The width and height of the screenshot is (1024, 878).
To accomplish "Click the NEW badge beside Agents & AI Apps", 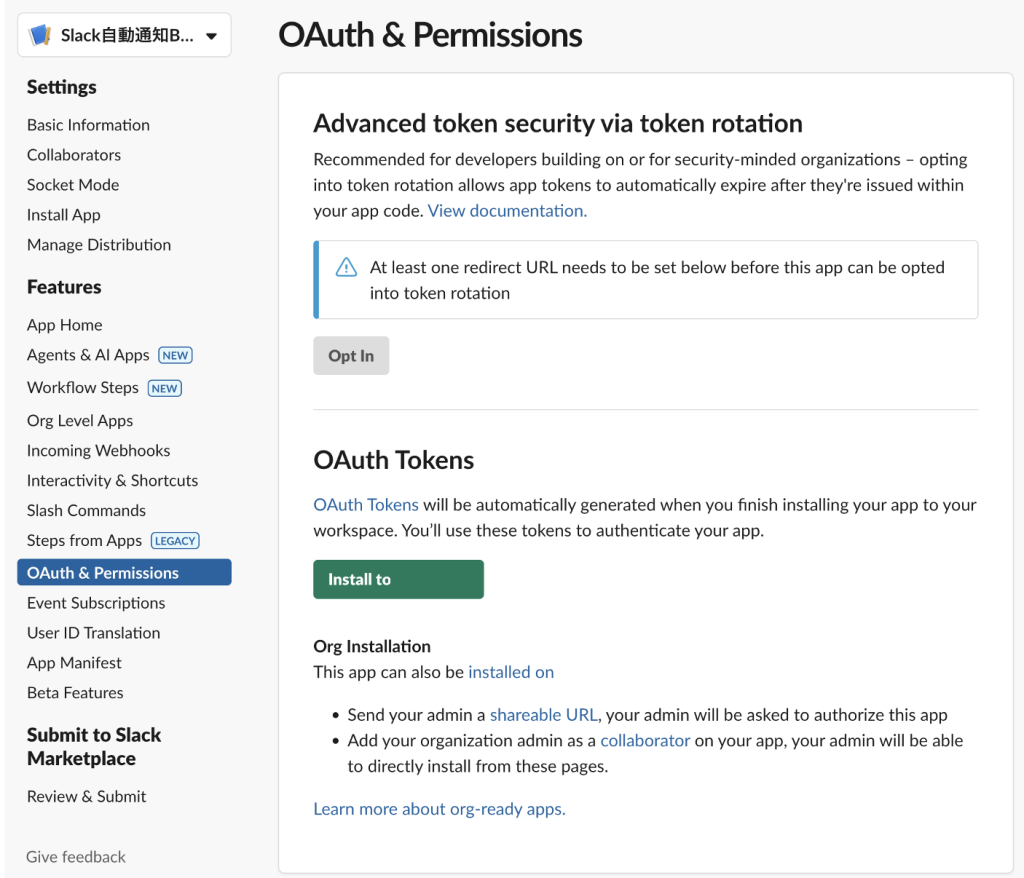I will coord(175,355).
